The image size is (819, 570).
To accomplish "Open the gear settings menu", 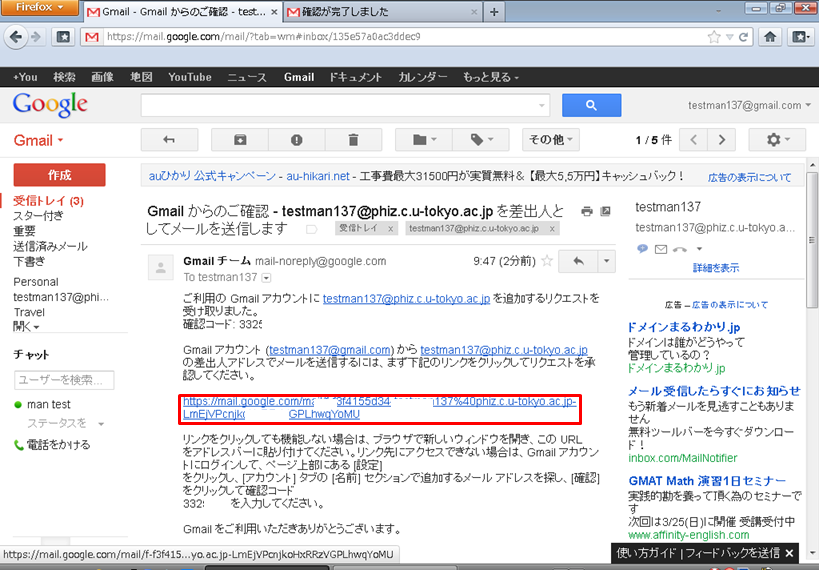I will click(777, 139).
